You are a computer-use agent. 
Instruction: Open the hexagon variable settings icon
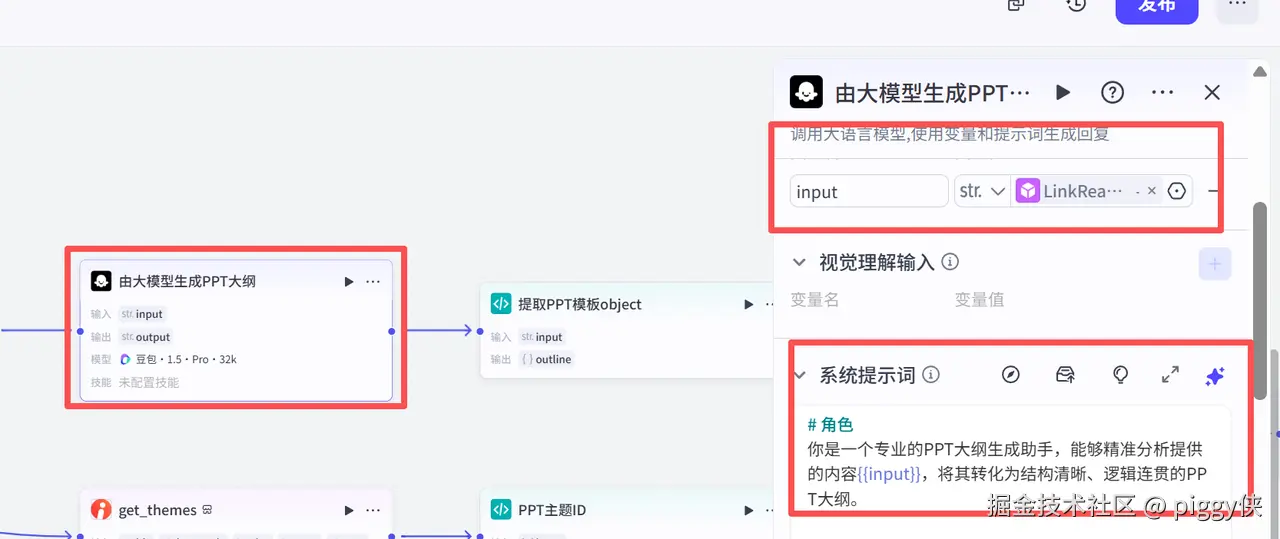(1177, 191)
